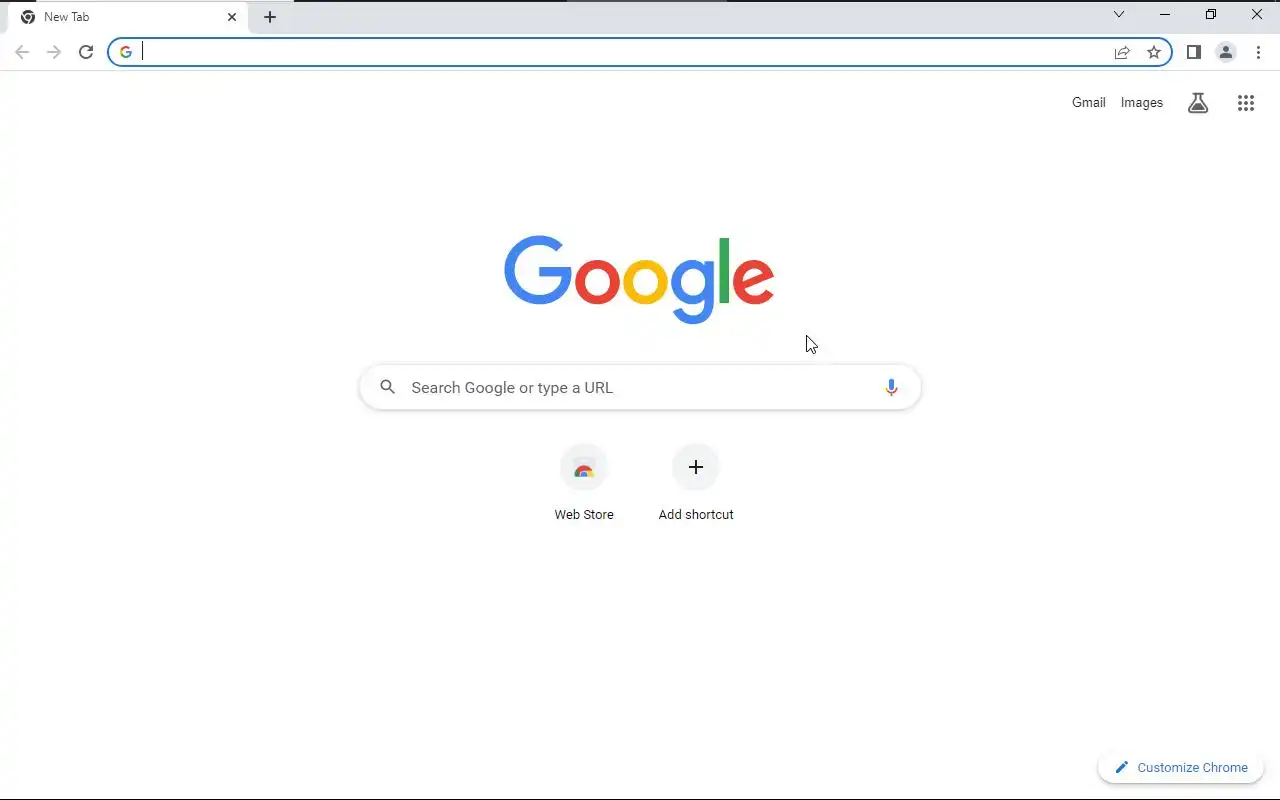Open a new tab with plus button
The height and width of the screenshot is (800, 1280).
click(270, 17)
